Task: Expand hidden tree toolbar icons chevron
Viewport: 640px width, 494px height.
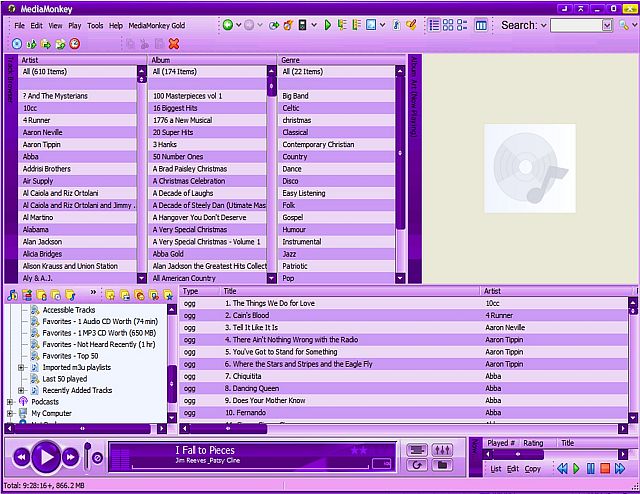Action: (93, 292)
